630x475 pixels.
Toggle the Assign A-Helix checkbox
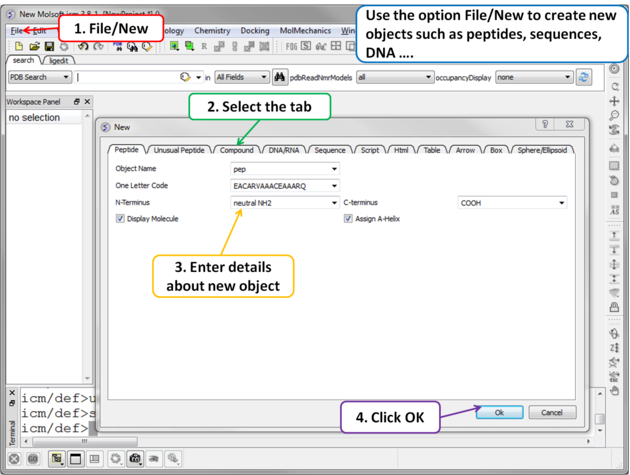[348, 219]
